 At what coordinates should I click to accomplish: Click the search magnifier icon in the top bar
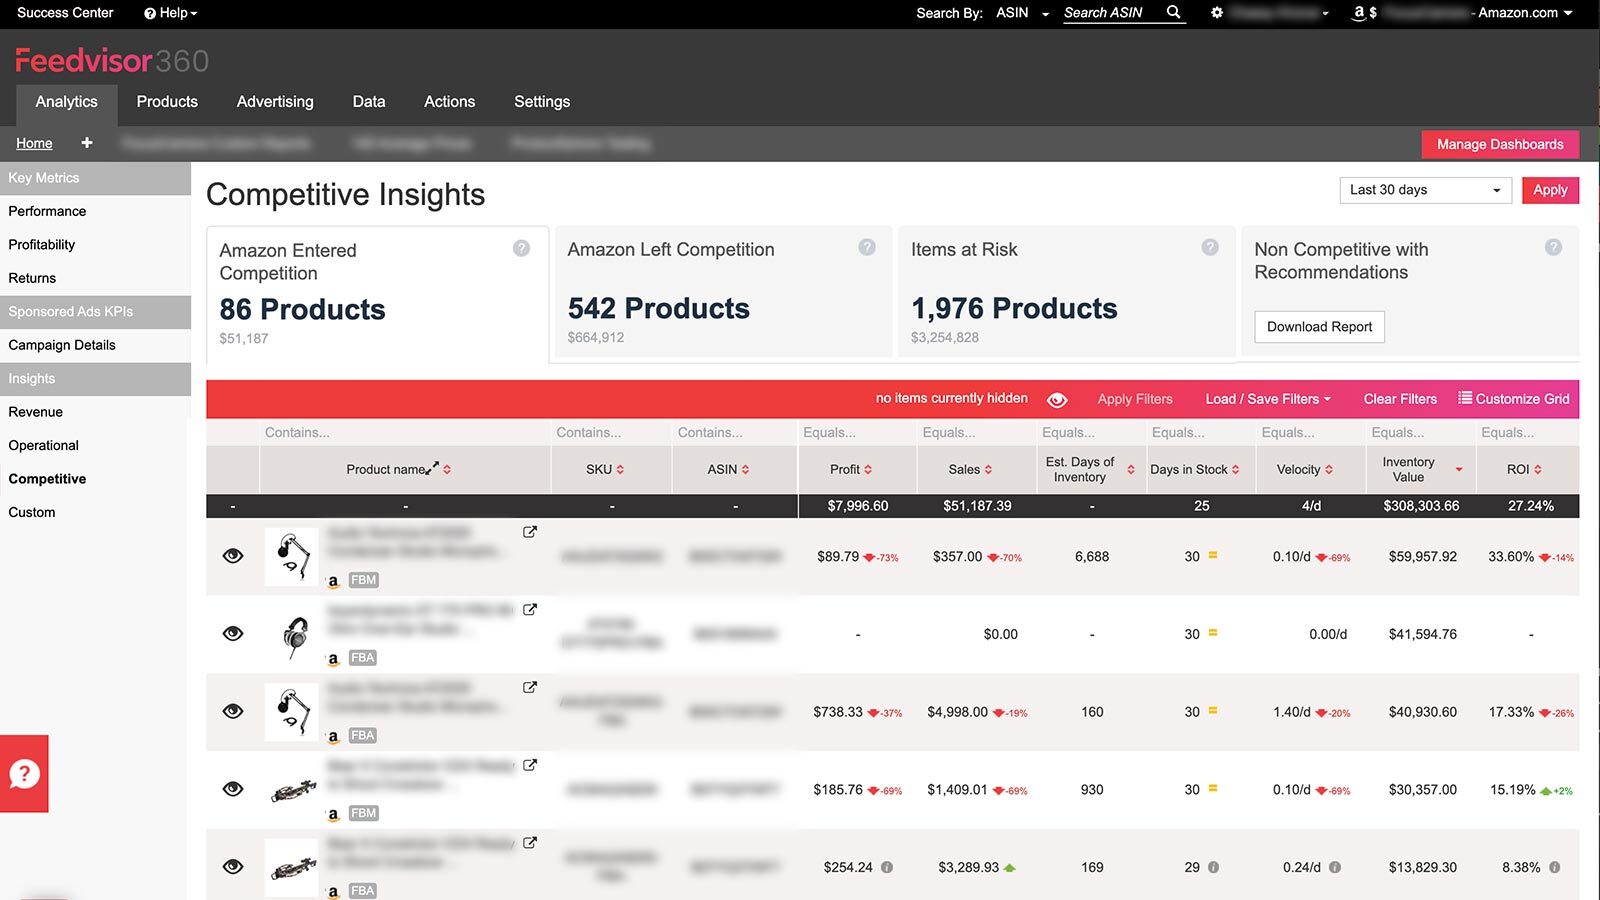pos(1174,12)
